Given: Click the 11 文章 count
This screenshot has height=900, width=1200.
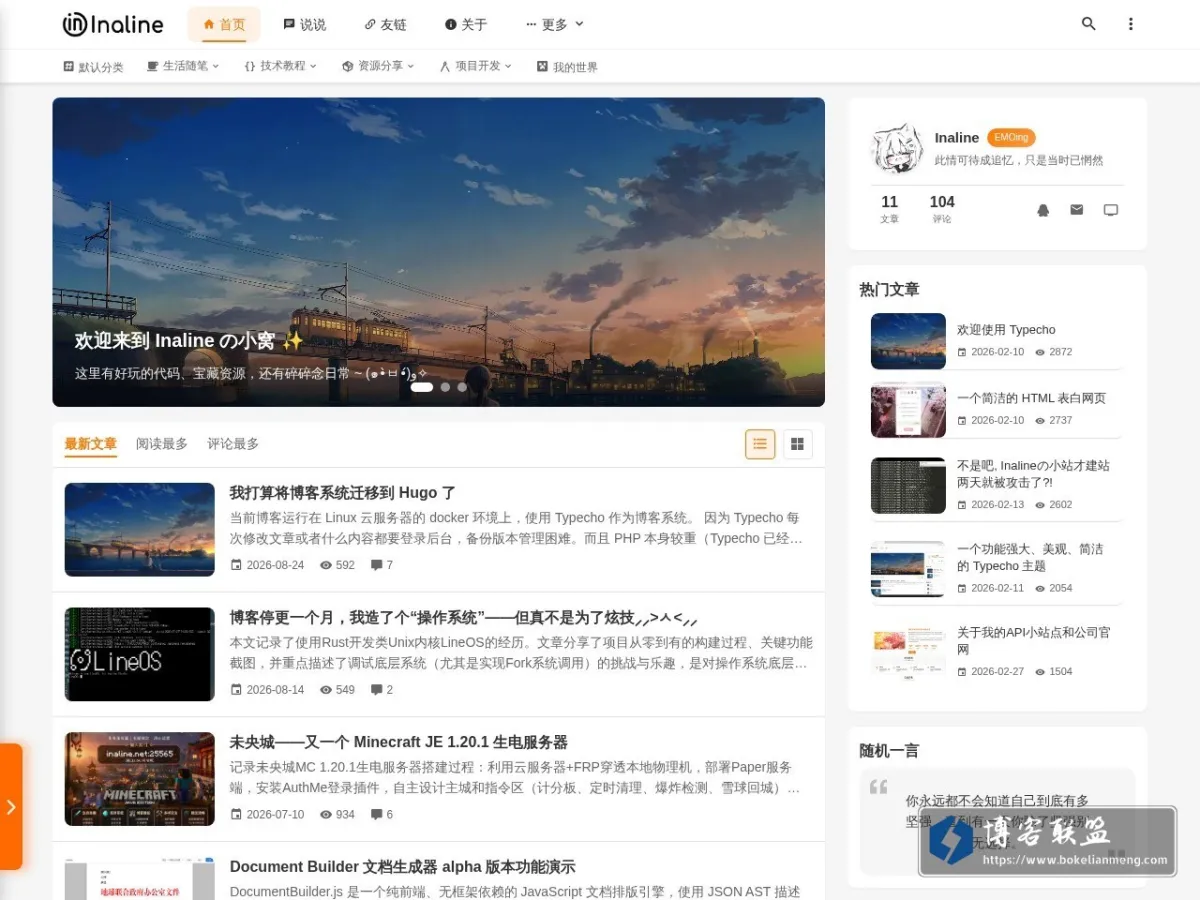Looking at the screenshot, I should [889, 209].
